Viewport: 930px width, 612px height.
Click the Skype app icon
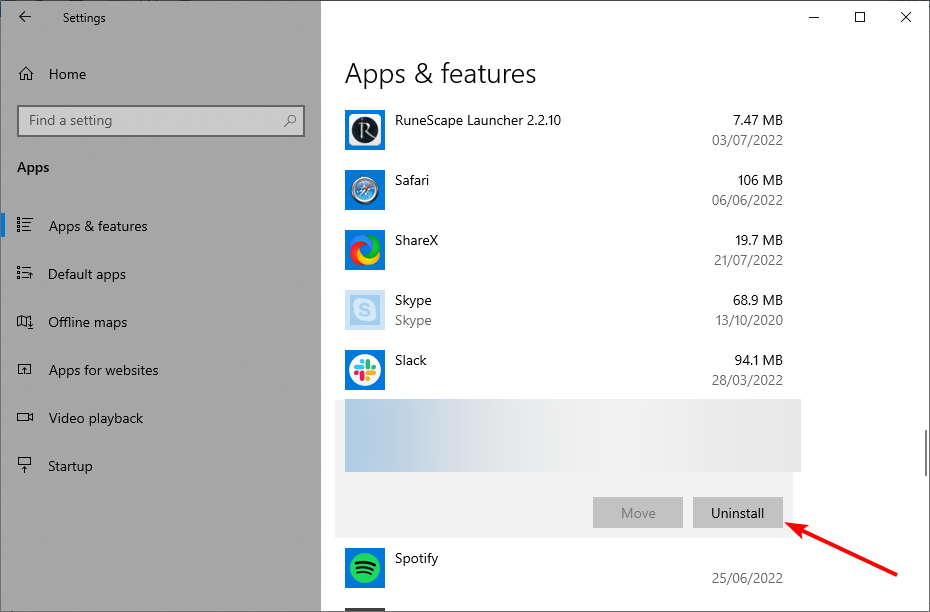point(365,310)
